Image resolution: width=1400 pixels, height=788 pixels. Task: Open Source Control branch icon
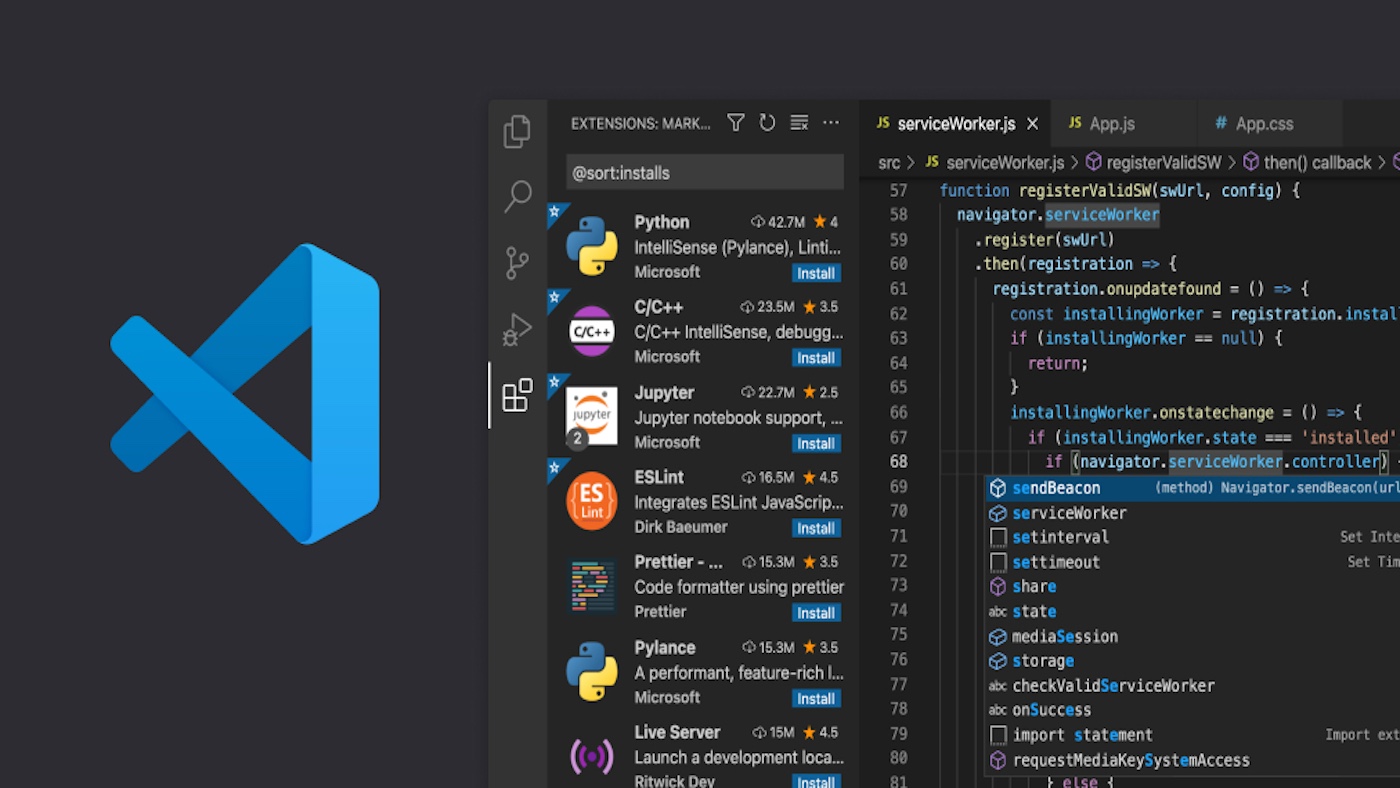[x=517, y=263]
